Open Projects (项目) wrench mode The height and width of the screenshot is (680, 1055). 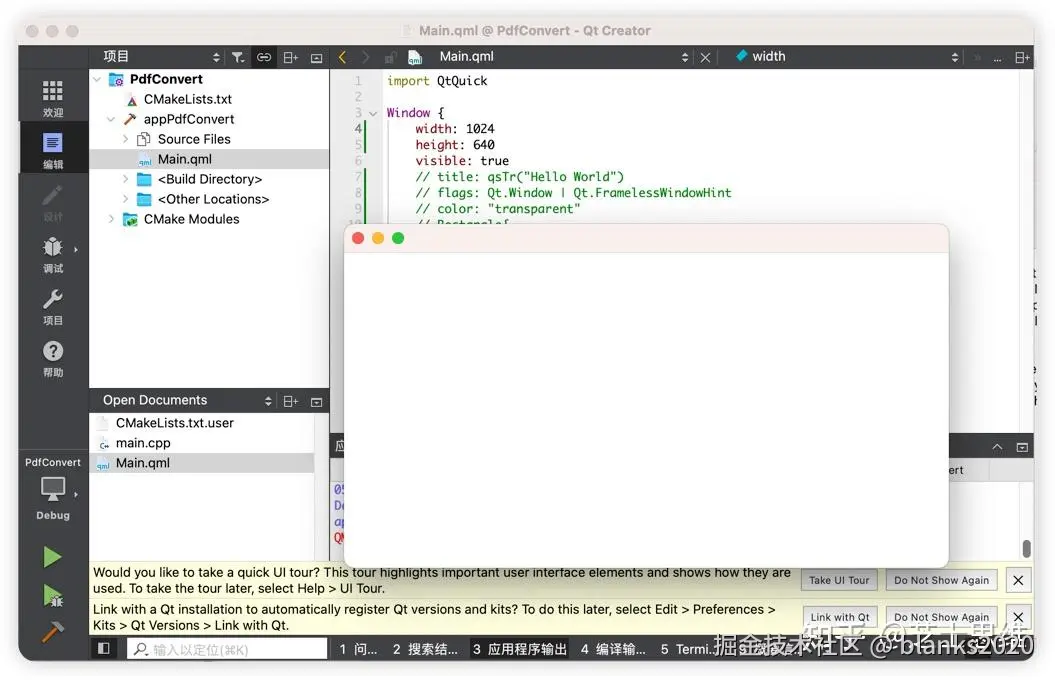point(52,307)
